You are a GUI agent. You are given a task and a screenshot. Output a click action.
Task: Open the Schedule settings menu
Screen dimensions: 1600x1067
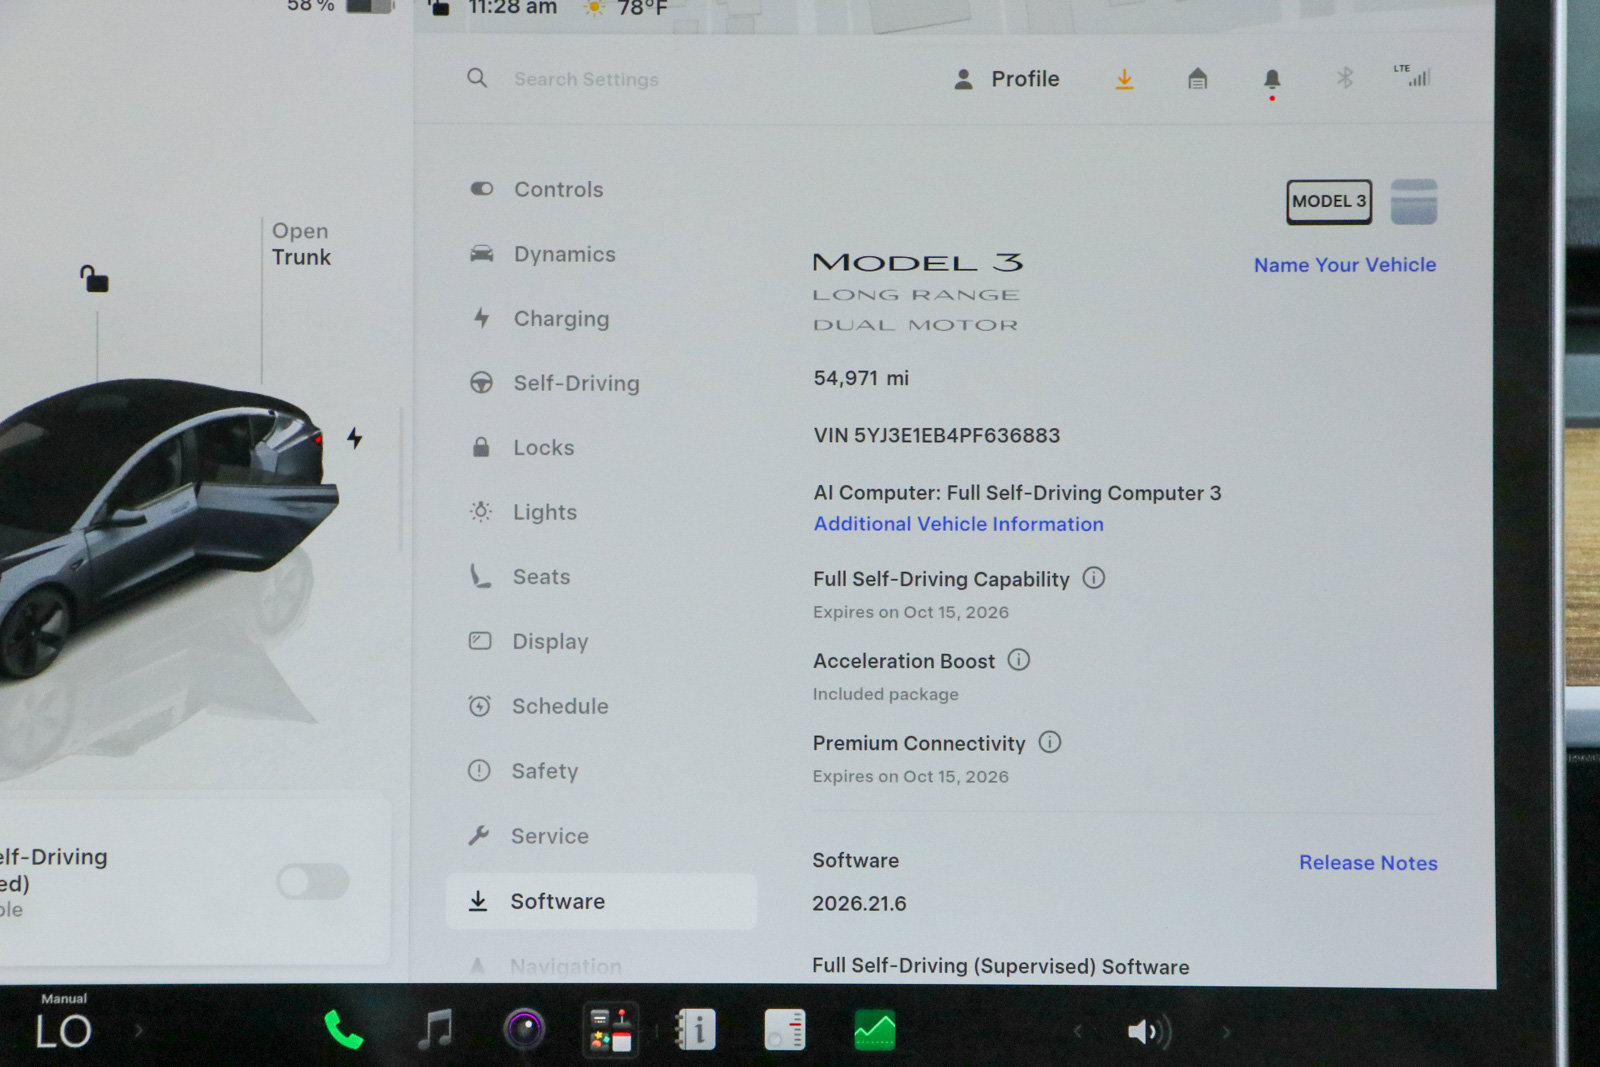coord(539,706)
